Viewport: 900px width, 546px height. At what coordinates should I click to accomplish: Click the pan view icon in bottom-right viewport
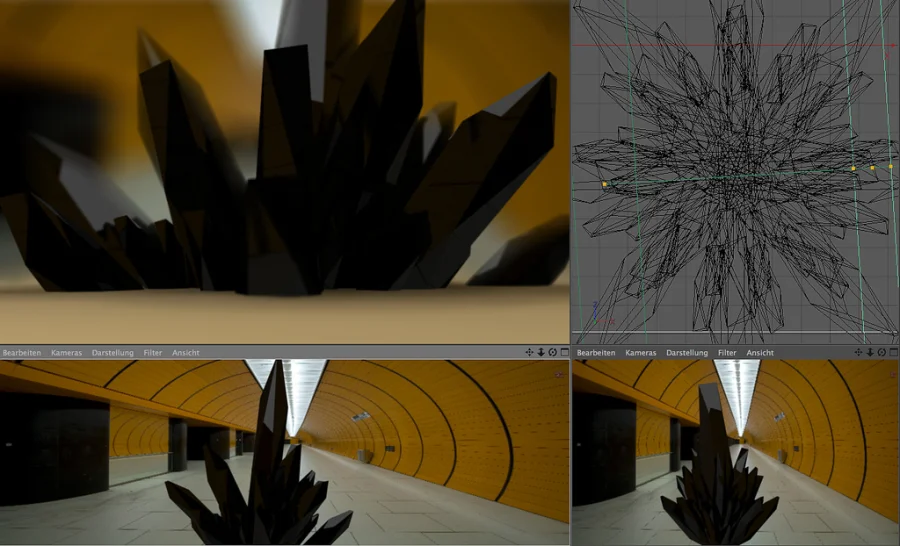coord(861,353)
